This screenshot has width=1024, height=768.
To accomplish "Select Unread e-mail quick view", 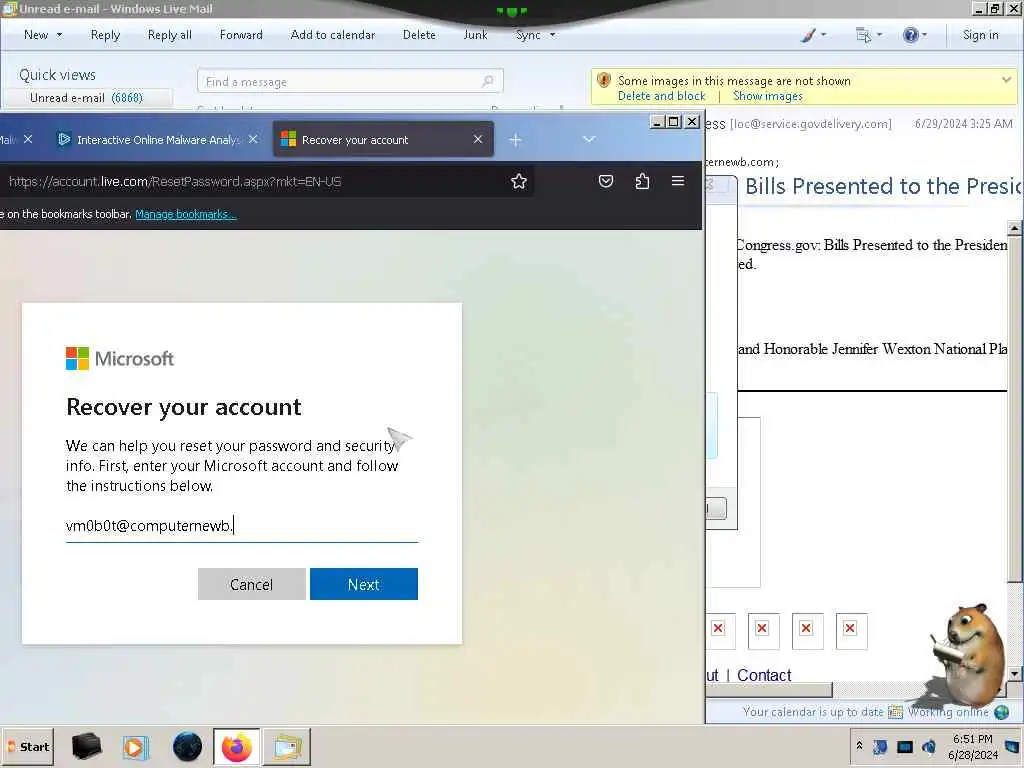I will 86,98.
